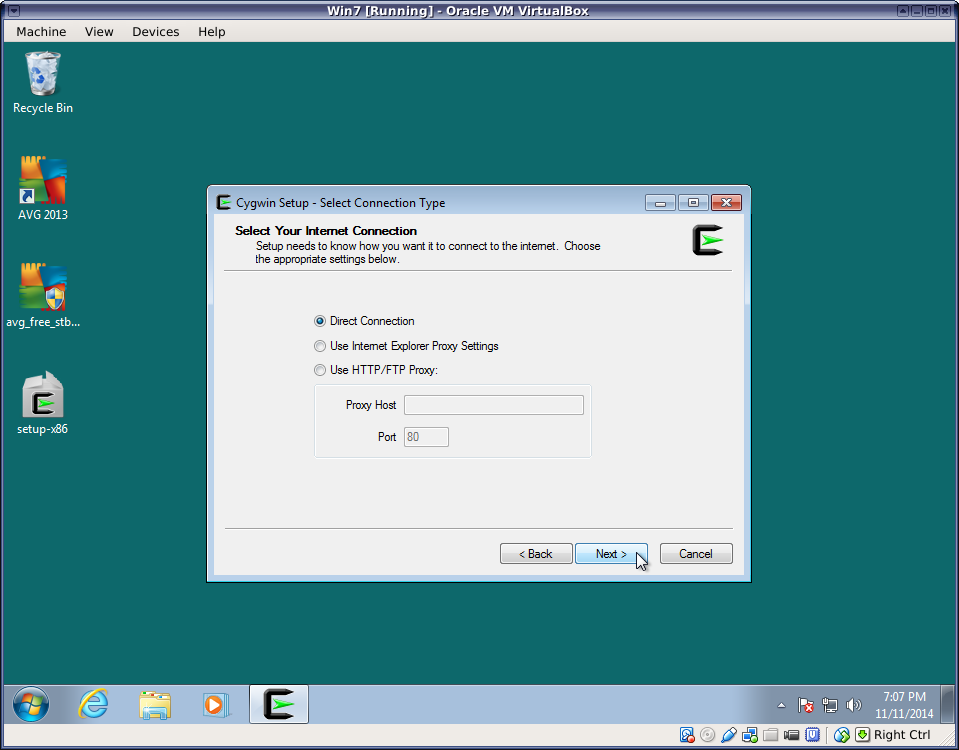Open the Windows Start menu orb

pos(31,705)
